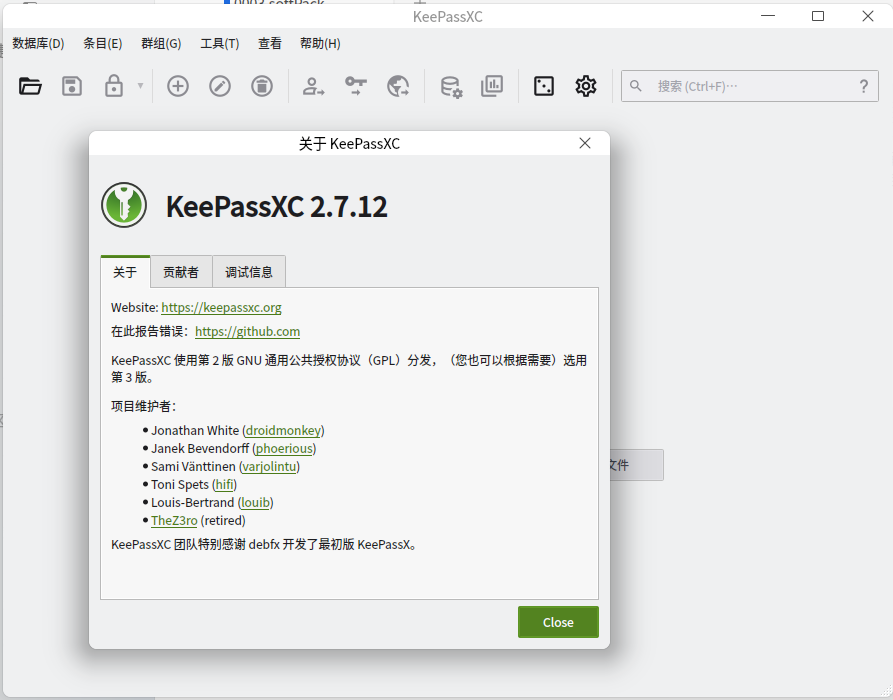Focus the 搜索 (Ctrl+F) search field

coord(749,87)
